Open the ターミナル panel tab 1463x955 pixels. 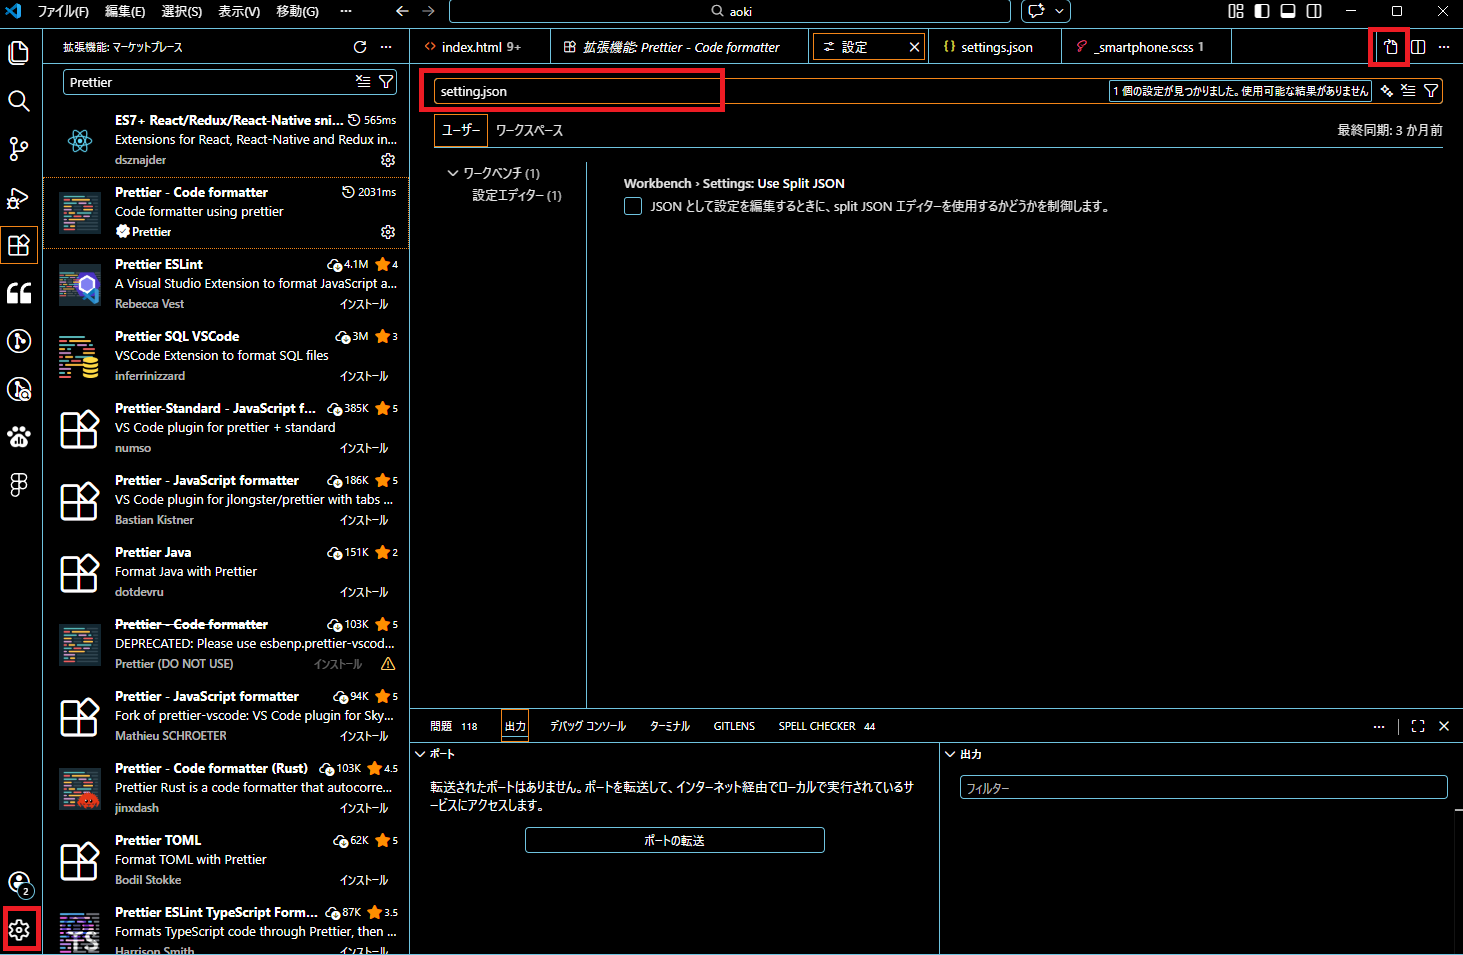tap(669, 726)
